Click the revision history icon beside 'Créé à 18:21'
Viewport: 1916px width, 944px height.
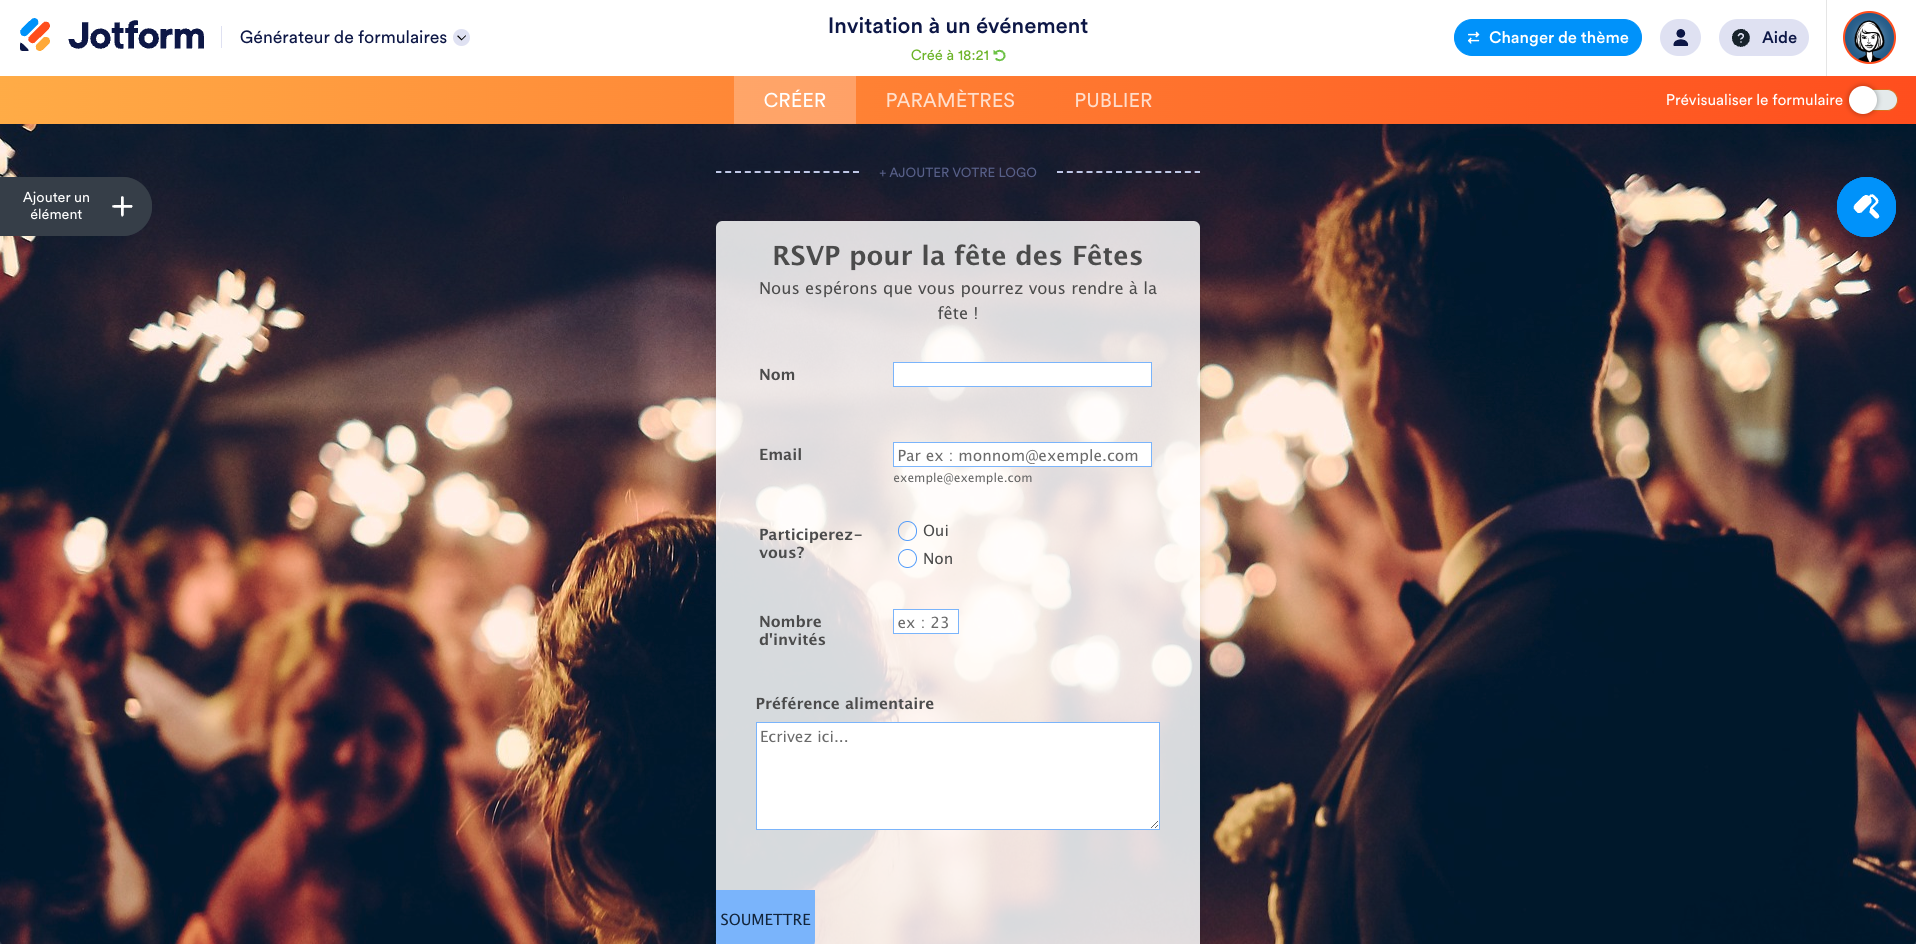click(999, 55)
